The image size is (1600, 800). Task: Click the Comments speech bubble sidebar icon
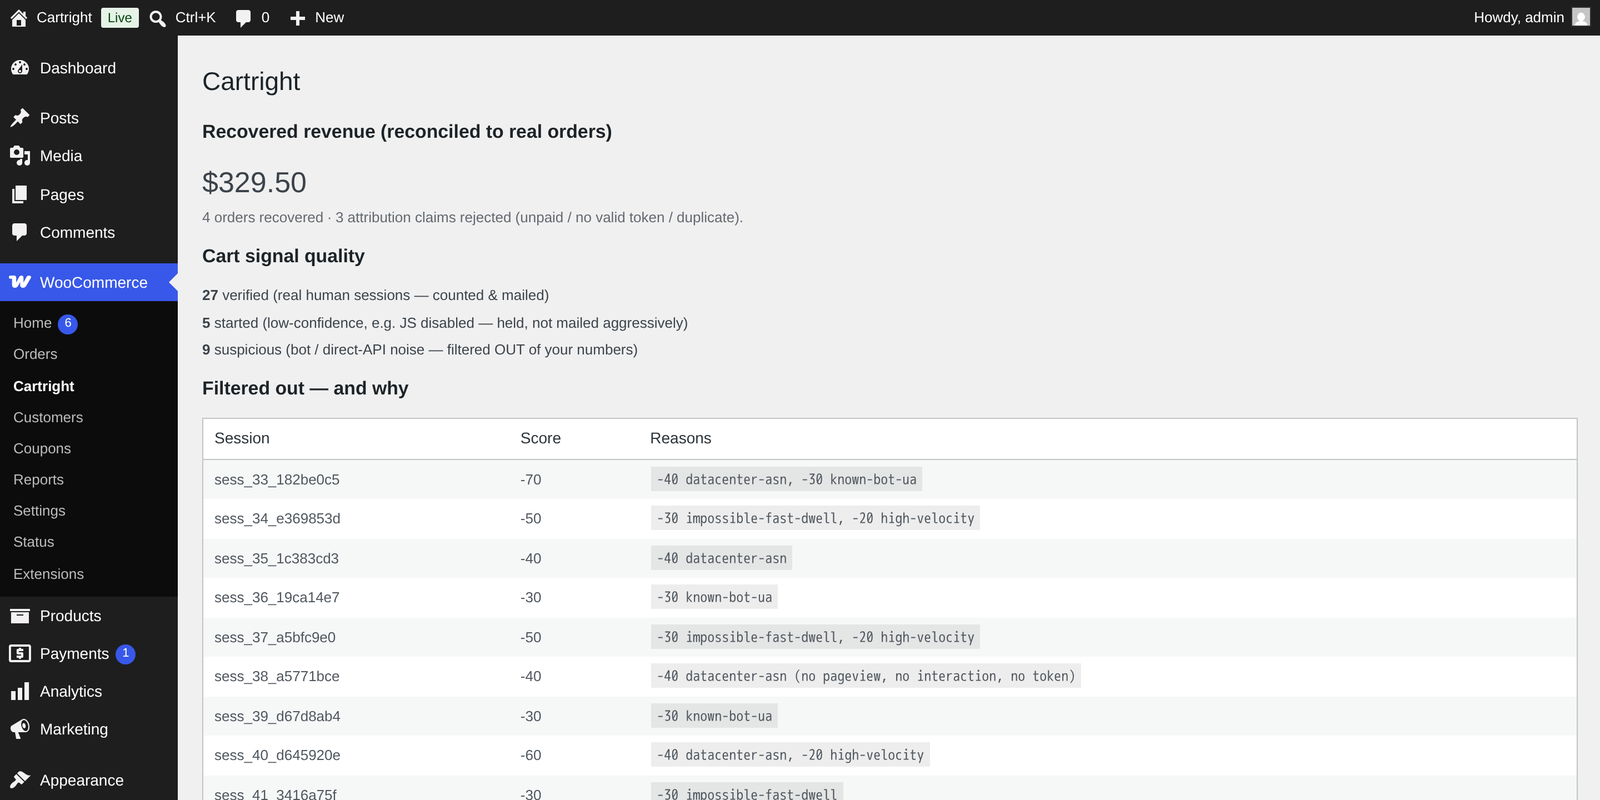point(20,232)
